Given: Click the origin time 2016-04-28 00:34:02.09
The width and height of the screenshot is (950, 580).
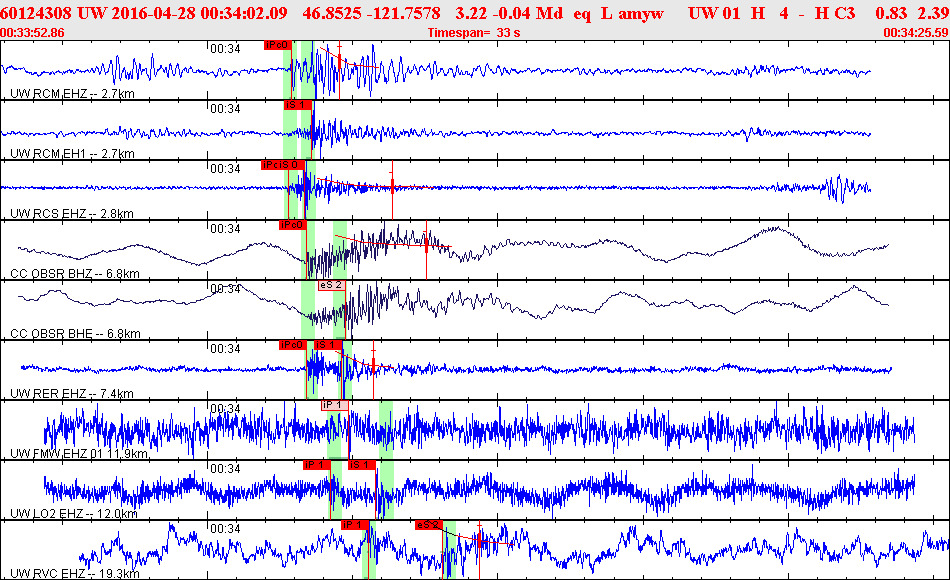Looking at the screenshot, I should pos(198,13).
